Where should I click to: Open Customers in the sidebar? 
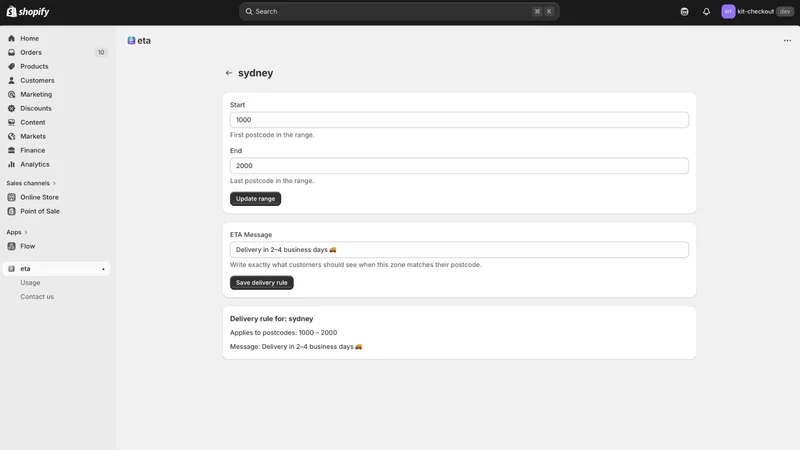[x=37, y=81]
